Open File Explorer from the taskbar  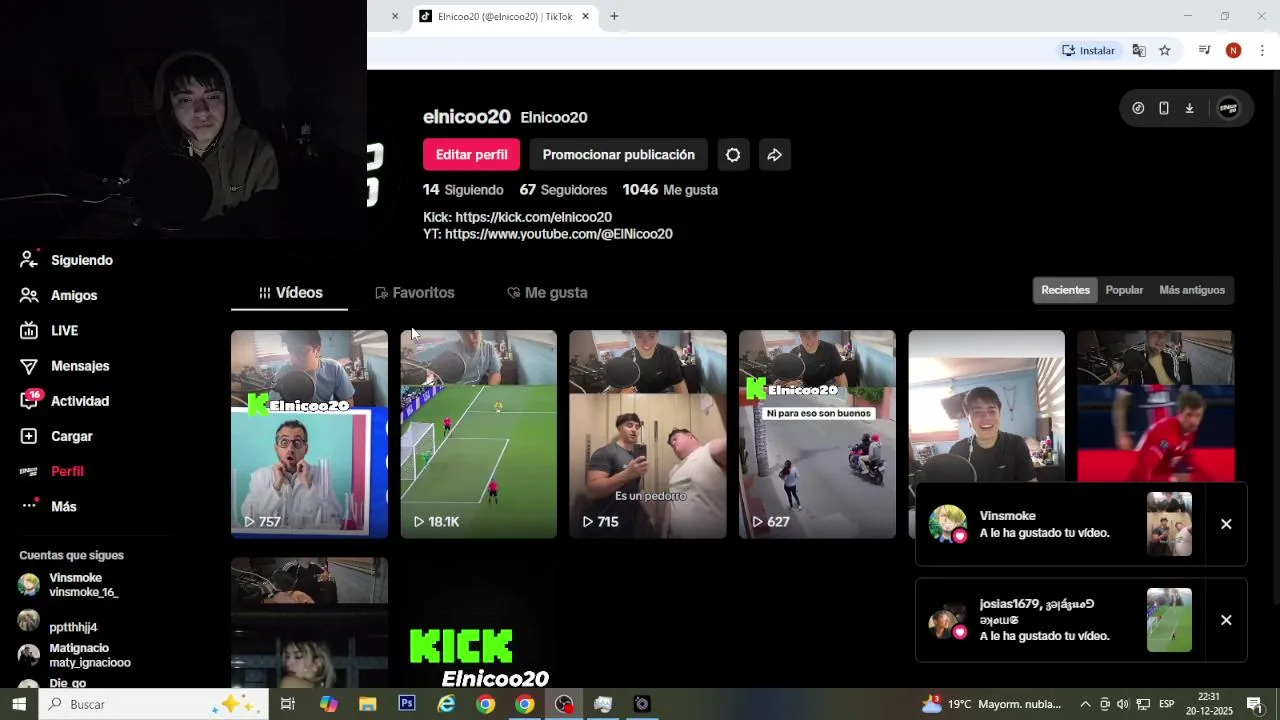pos(367,704)
